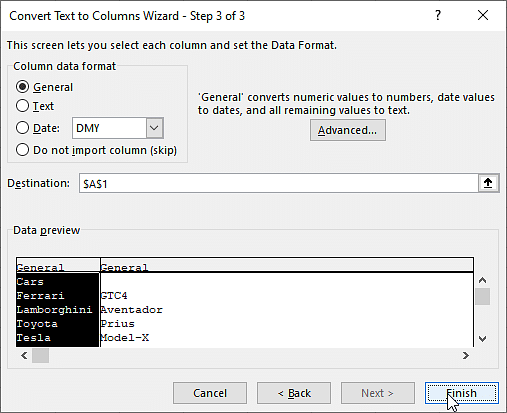Click Aventador in the second column
The width and height of the screenshot is (507, 413).
pyautogui.click(x=132, y=310)
